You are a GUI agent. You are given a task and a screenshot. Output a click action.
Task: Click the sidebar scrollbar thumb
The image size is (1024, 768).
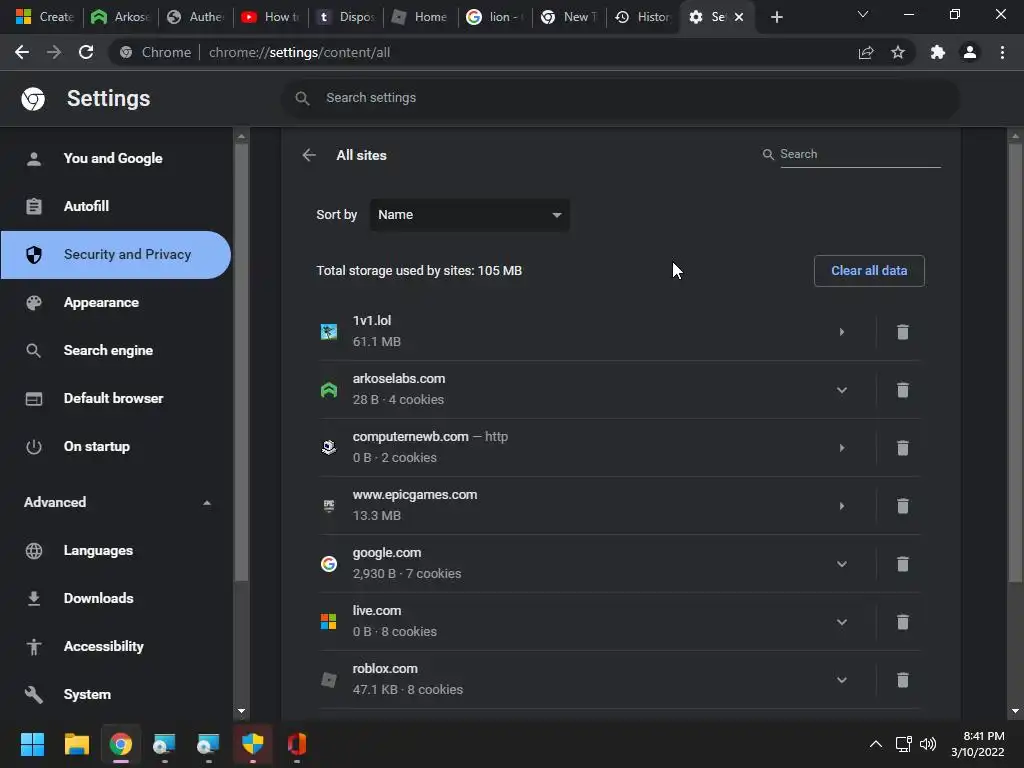click(x=241, y=362)
